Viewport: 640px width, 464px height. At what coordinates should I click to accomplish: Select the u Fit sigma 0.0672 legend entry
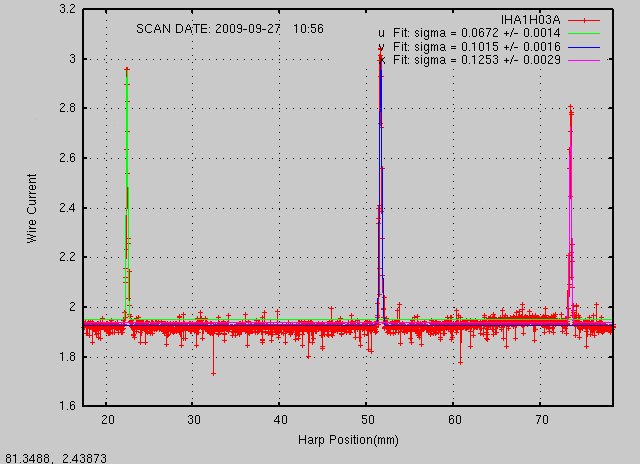tap(469, 33)
